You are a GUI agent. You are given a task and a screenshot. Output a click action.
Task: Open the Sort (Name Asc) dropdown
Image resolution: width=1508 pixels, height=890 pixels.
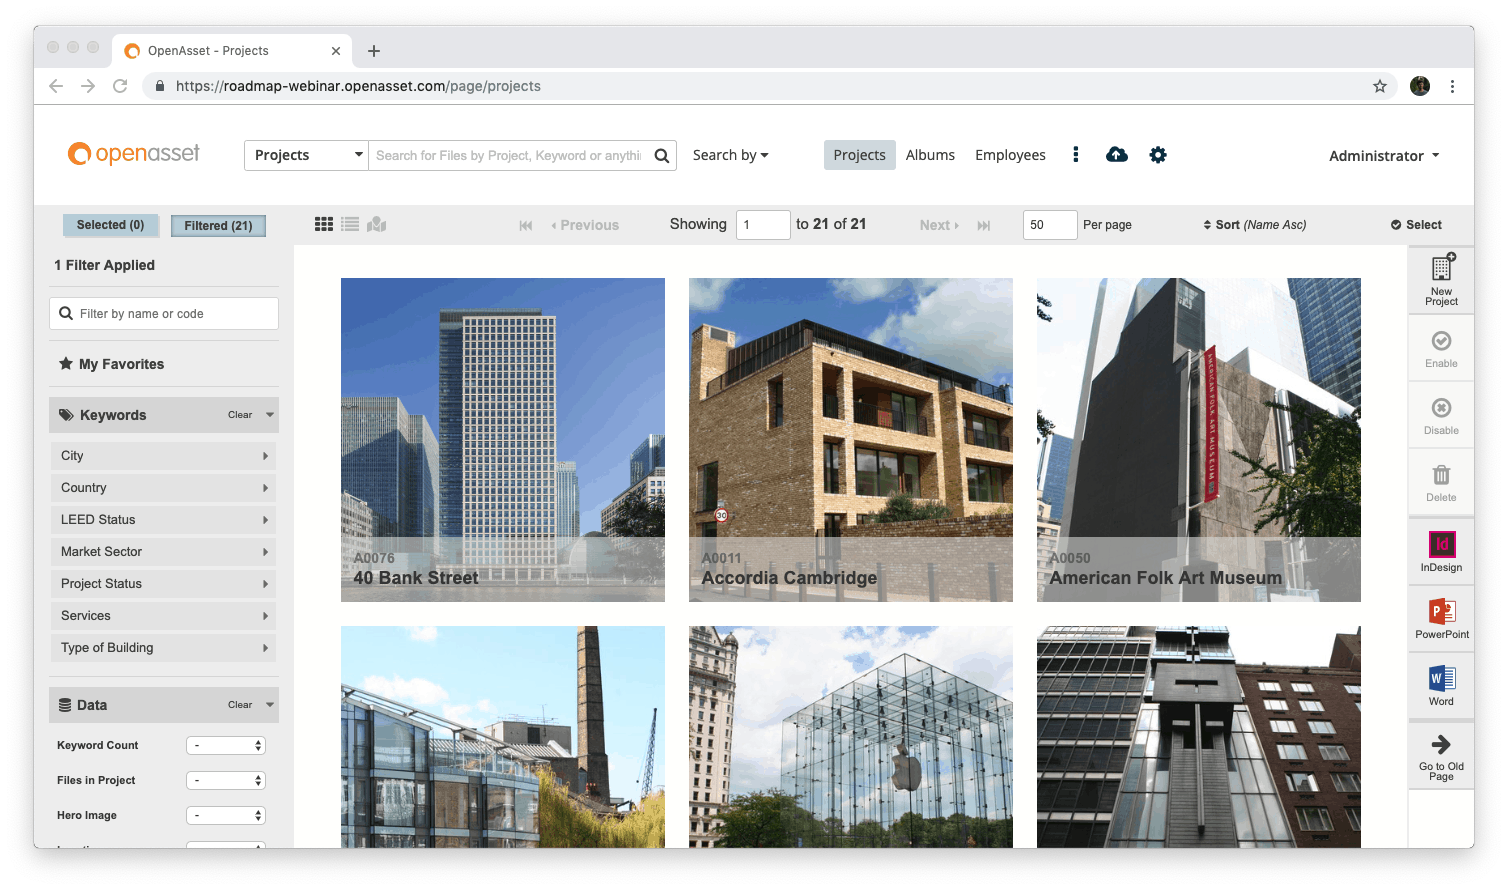point(1255,225)
